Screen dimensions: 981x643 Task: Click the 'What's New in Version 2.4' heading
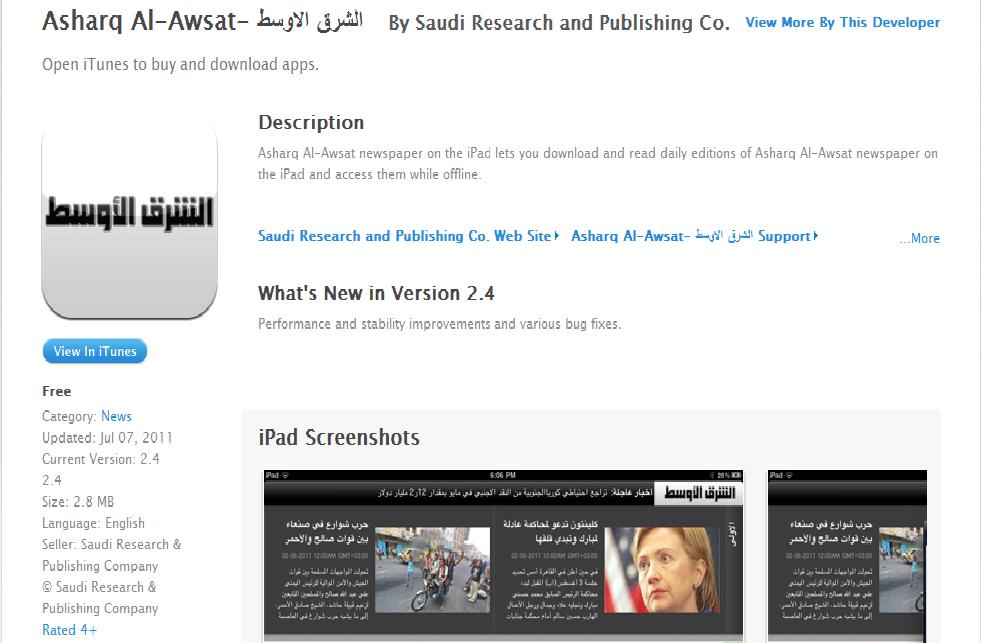376,293
